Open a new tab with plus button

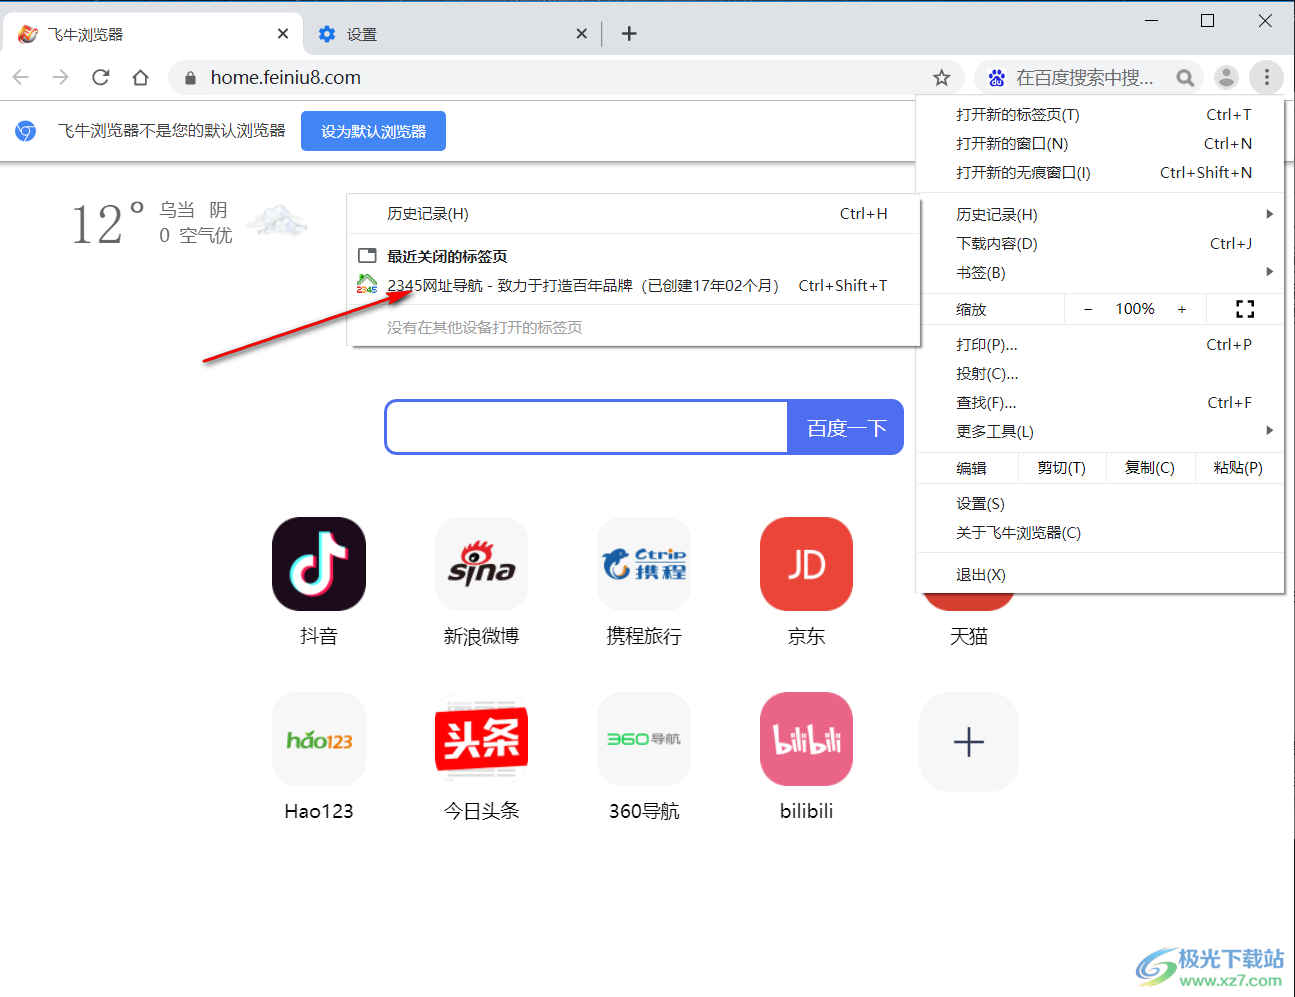[x=629, y=34]
